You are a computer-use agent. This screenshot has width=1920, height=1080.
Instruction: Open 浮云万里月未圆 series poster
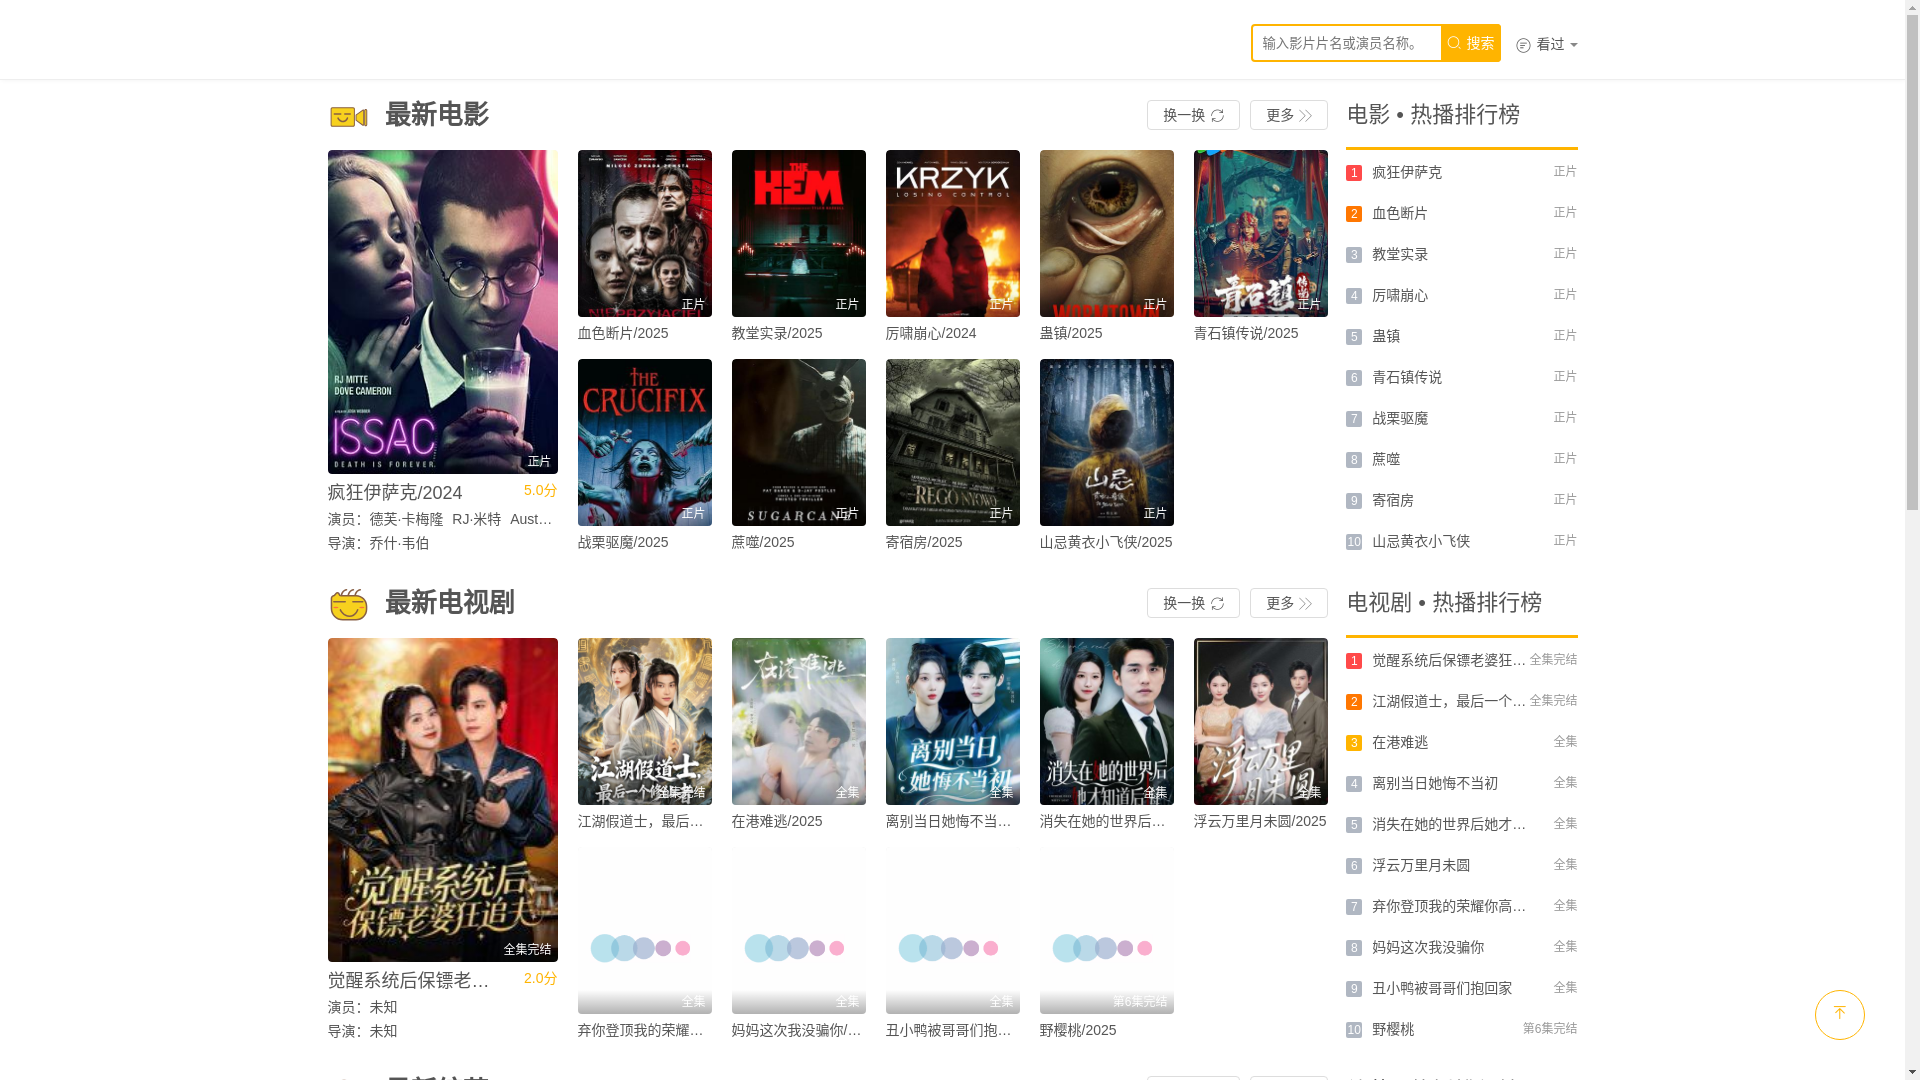(x=1261, y=721)
